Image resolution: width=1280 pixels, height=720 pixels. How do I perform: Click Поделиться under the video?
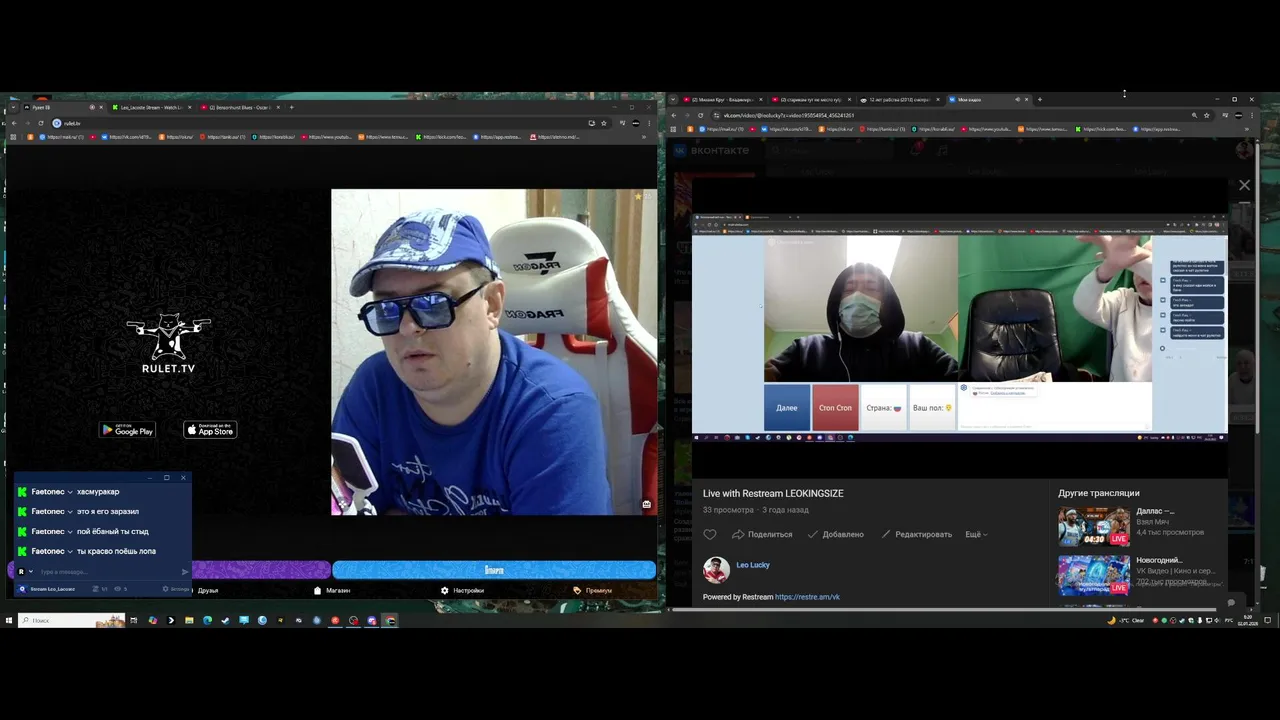(762, 534)
